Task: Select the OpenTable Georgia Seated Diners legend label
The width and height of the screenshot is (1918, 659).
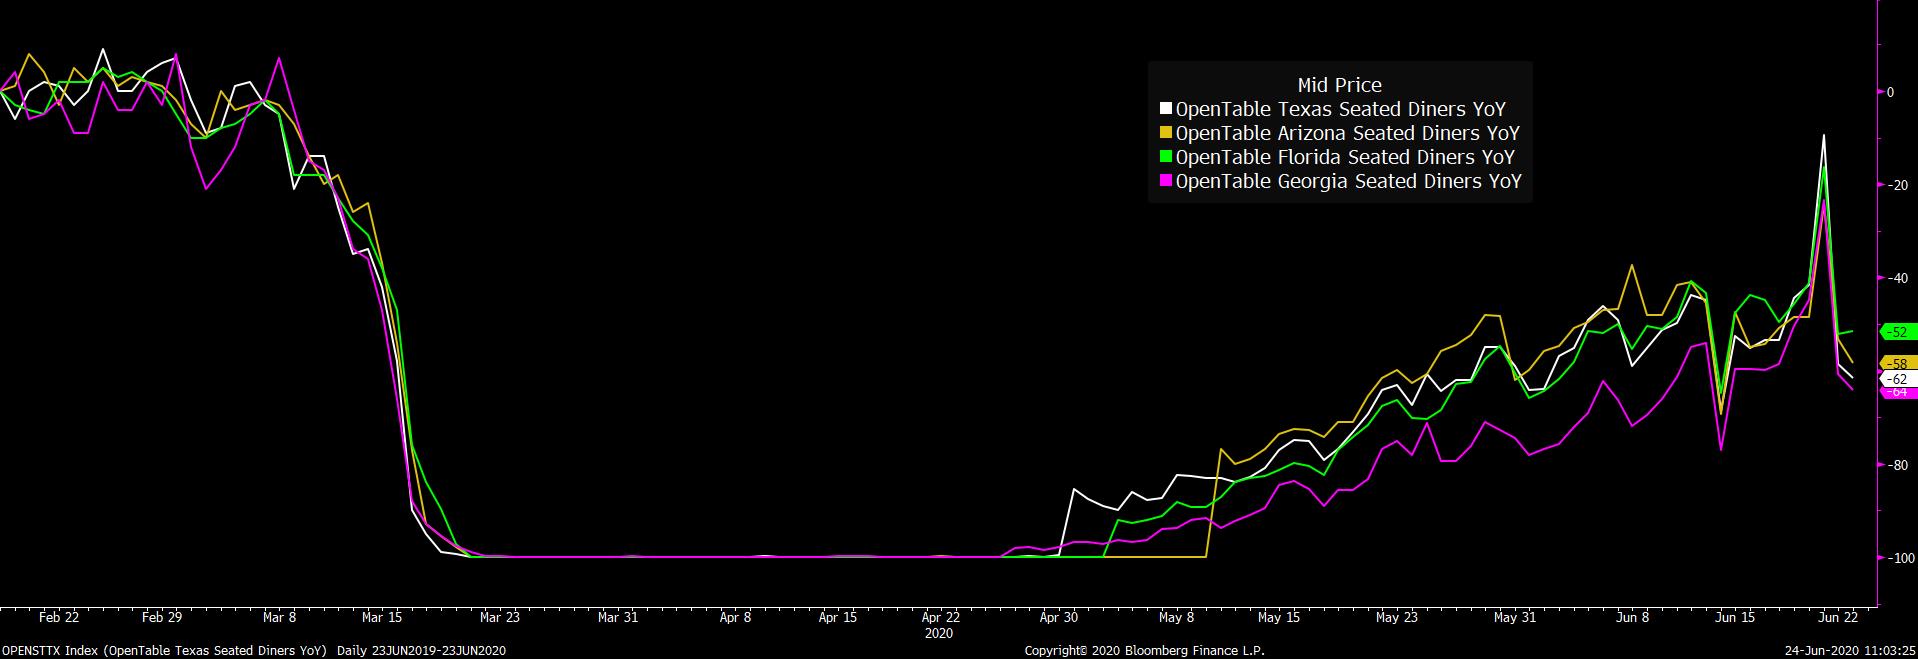Action: tap(1348, 182)
